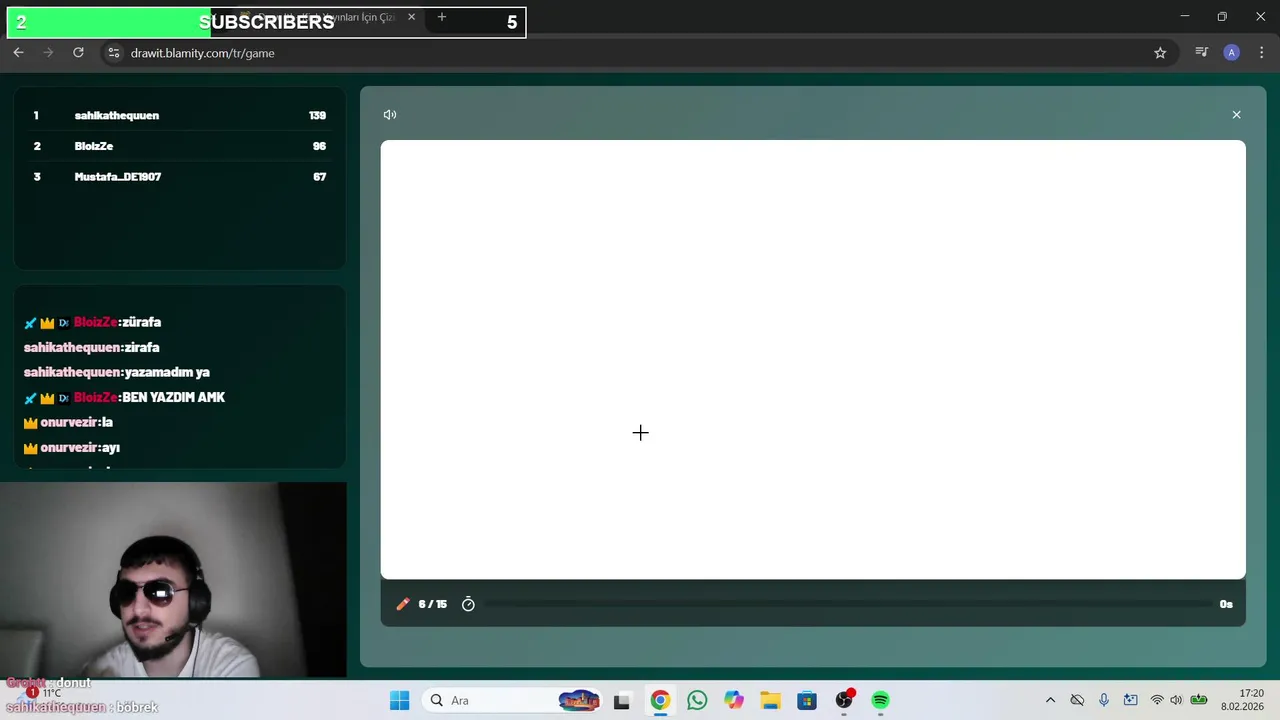This screenshot has width=1280, height=720.
Task: Mute game sound with the speaker icon
Action: tap(390, 115)
